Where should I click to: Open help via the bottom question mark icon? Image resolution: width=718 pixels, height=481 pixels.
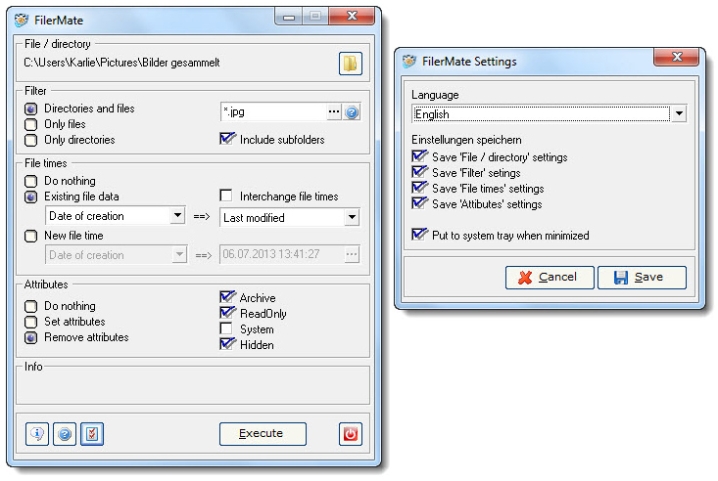pos(64,434)
